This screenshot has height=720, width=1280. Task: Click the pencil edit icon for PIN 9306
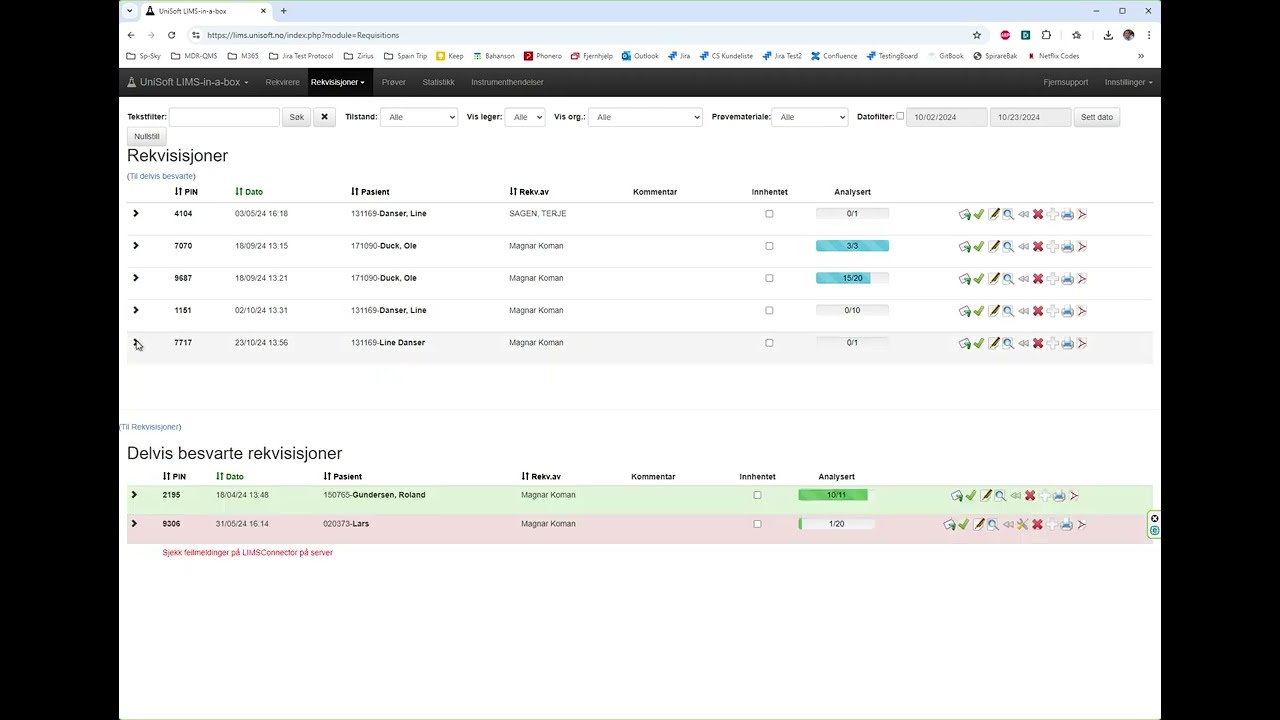(979, 524)
